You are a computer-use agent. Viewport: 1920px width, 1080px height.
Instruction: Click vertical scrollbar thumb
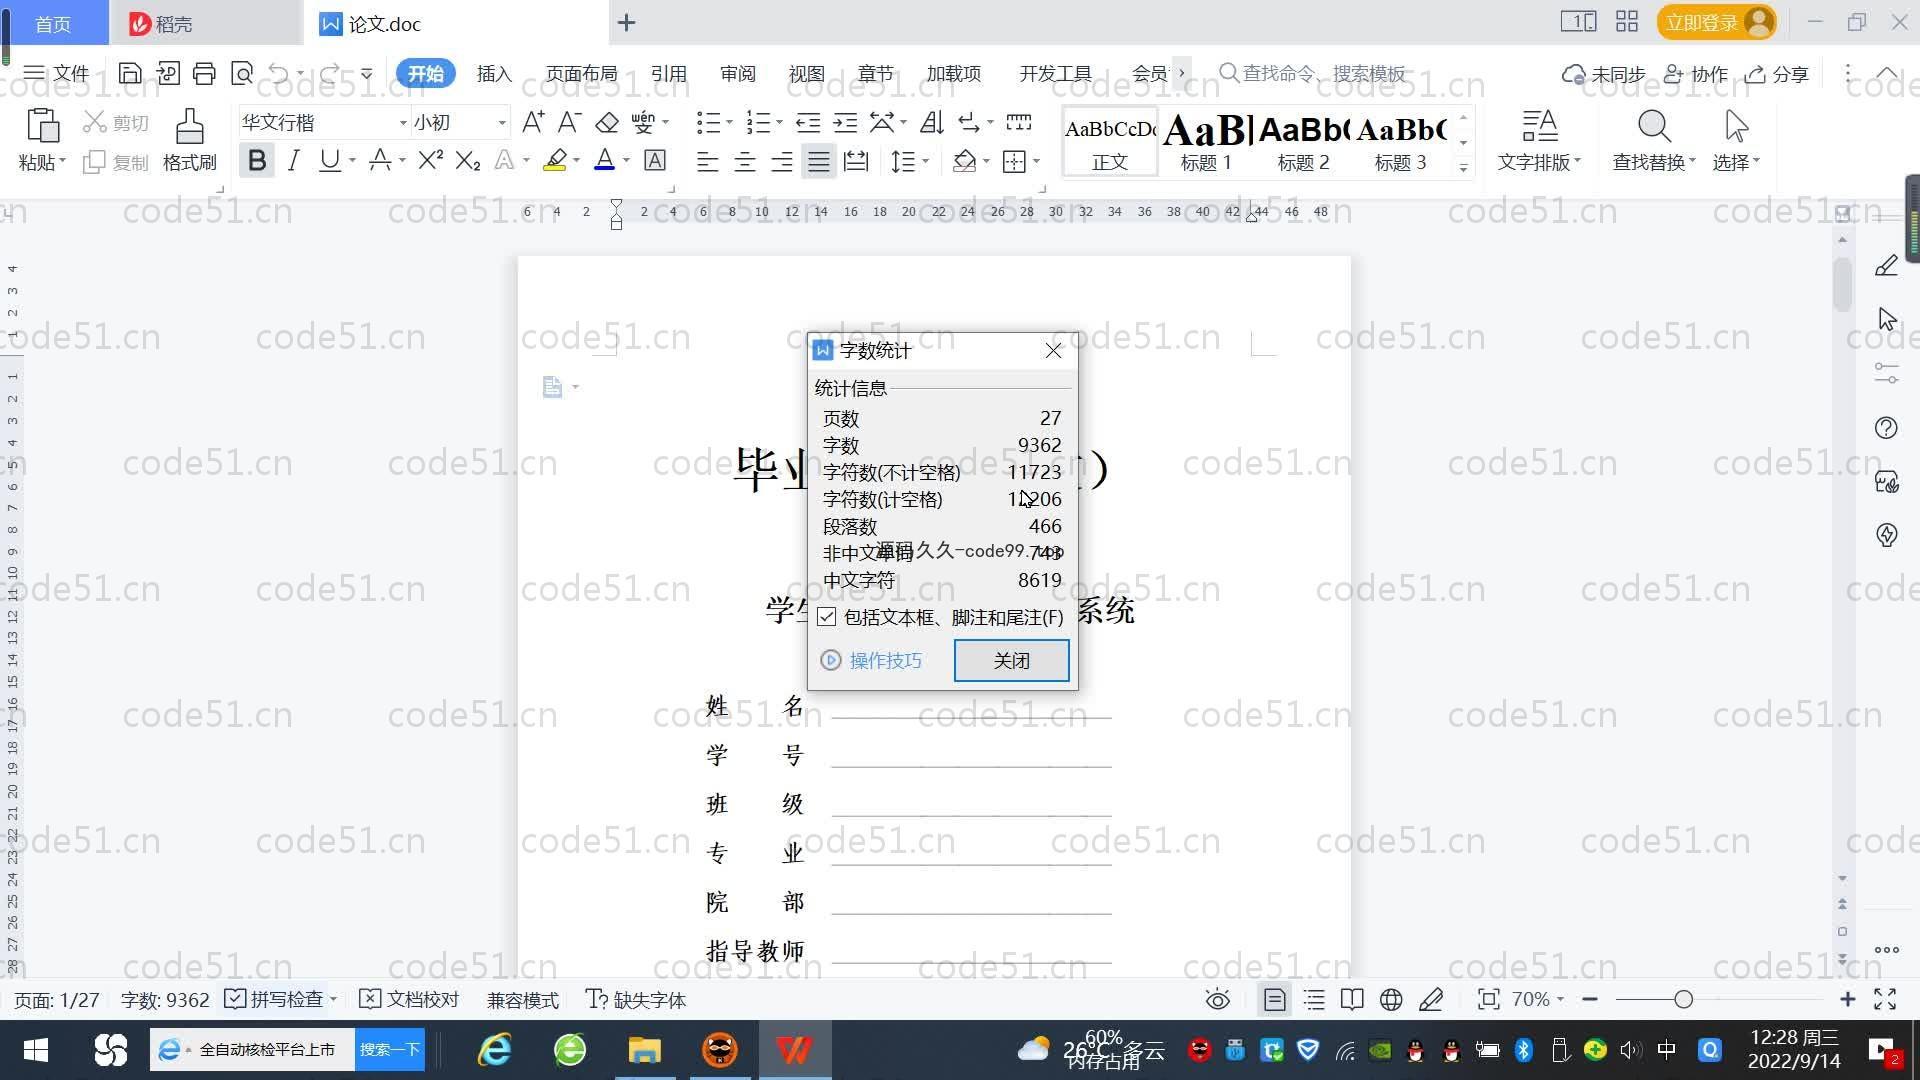coord(1842,285)
